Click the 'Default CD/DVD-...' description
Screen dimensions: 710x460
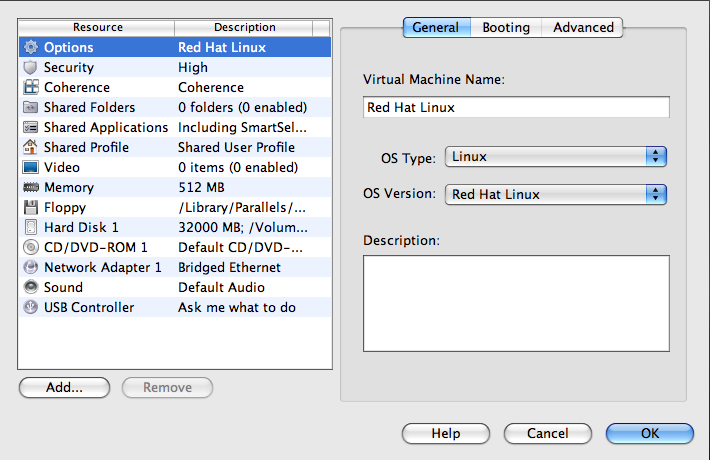click(240, 247)
